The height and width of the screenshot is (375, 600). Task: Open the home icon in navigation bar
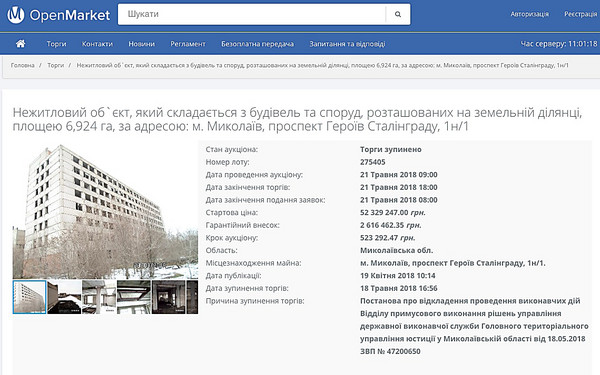[x=20, y=44]
